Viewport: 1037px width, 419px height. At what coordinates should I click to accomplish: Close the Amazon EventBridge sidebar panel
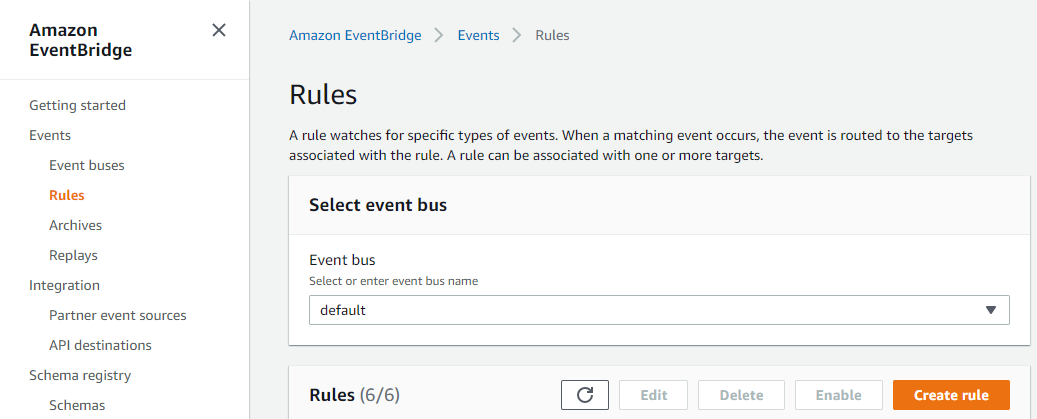coord(219,31)
